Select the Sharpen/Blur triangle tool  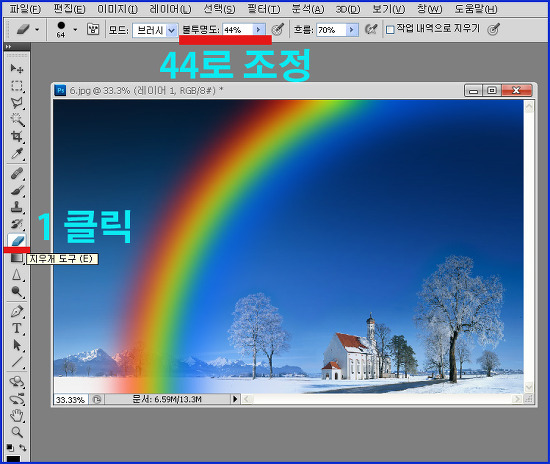[16, 275]
